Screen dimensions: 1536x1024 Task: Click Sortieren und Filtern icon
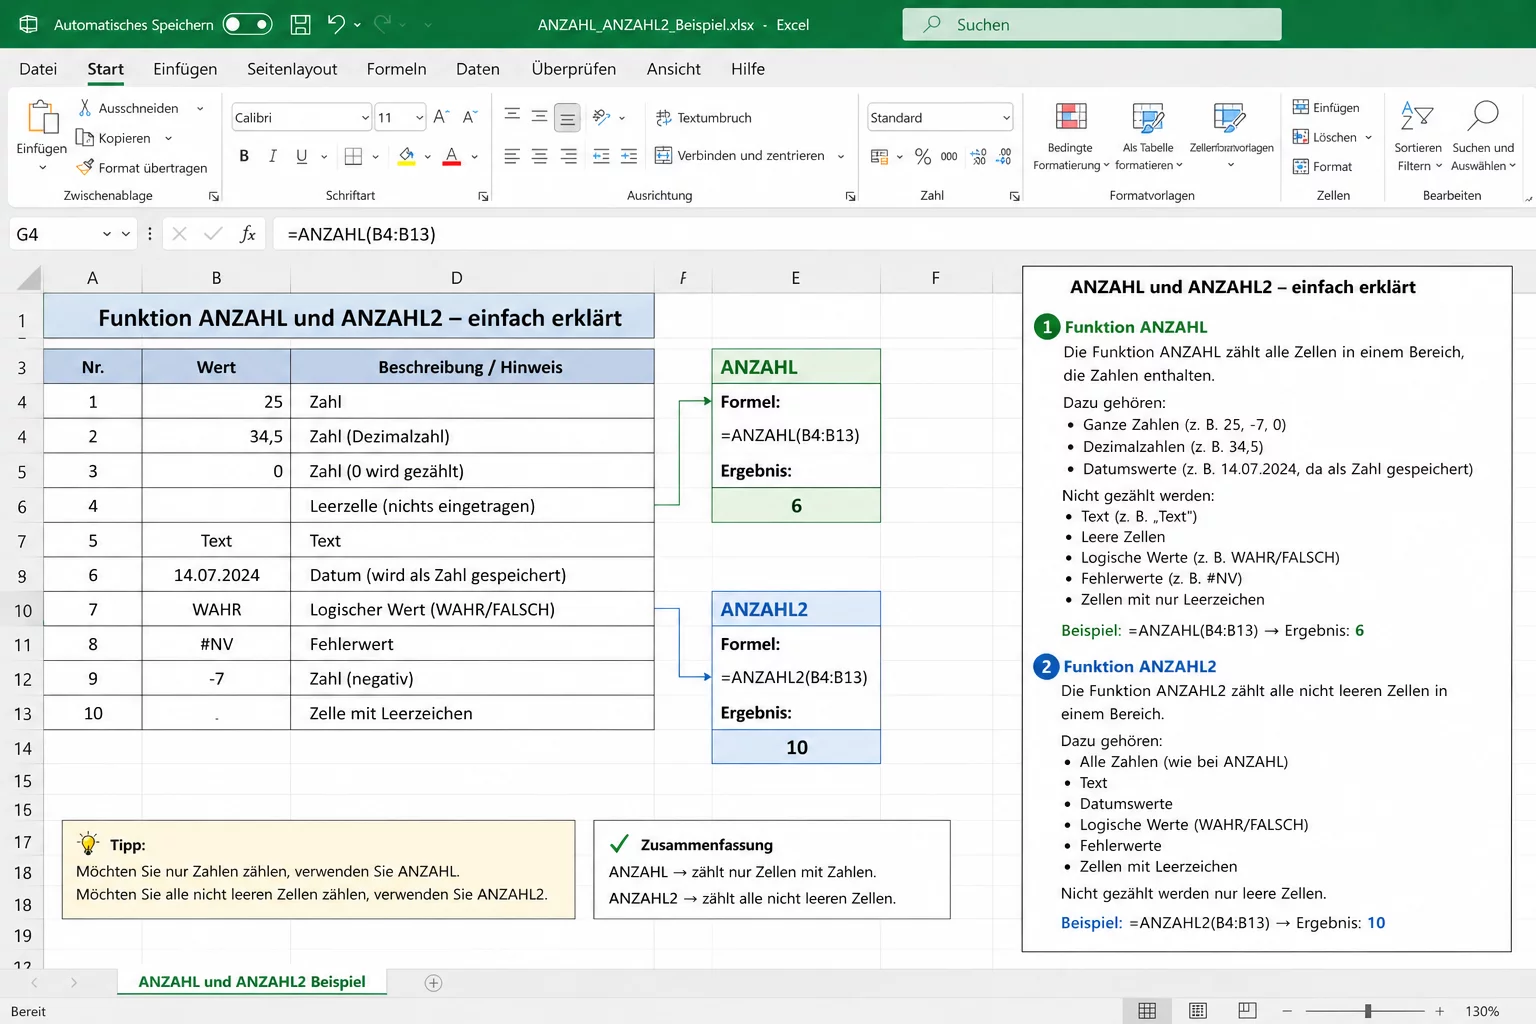click(1417, 118)
